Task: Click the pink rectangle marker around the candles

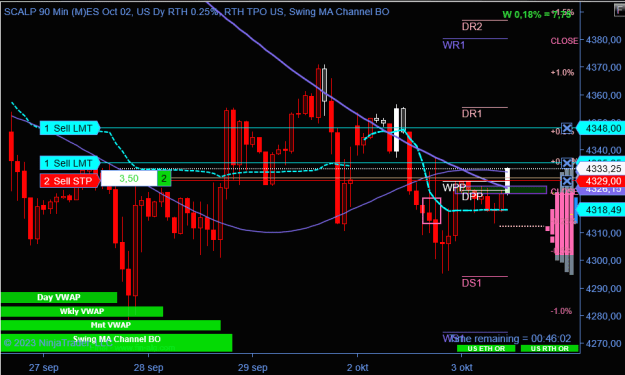Action: point(432,210)
